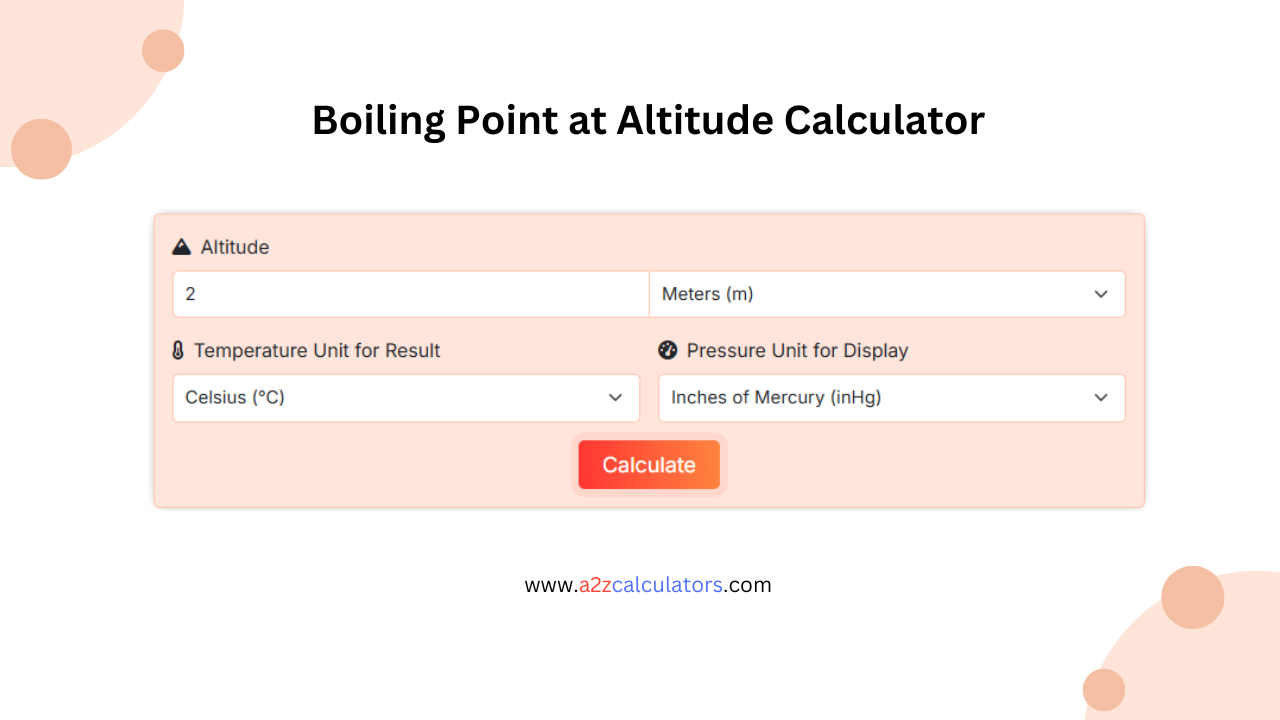Screen dimensions: 1280x720
Task: Click the Boiling Point at Altitude Calculator heading
Action: pos(648,120)
